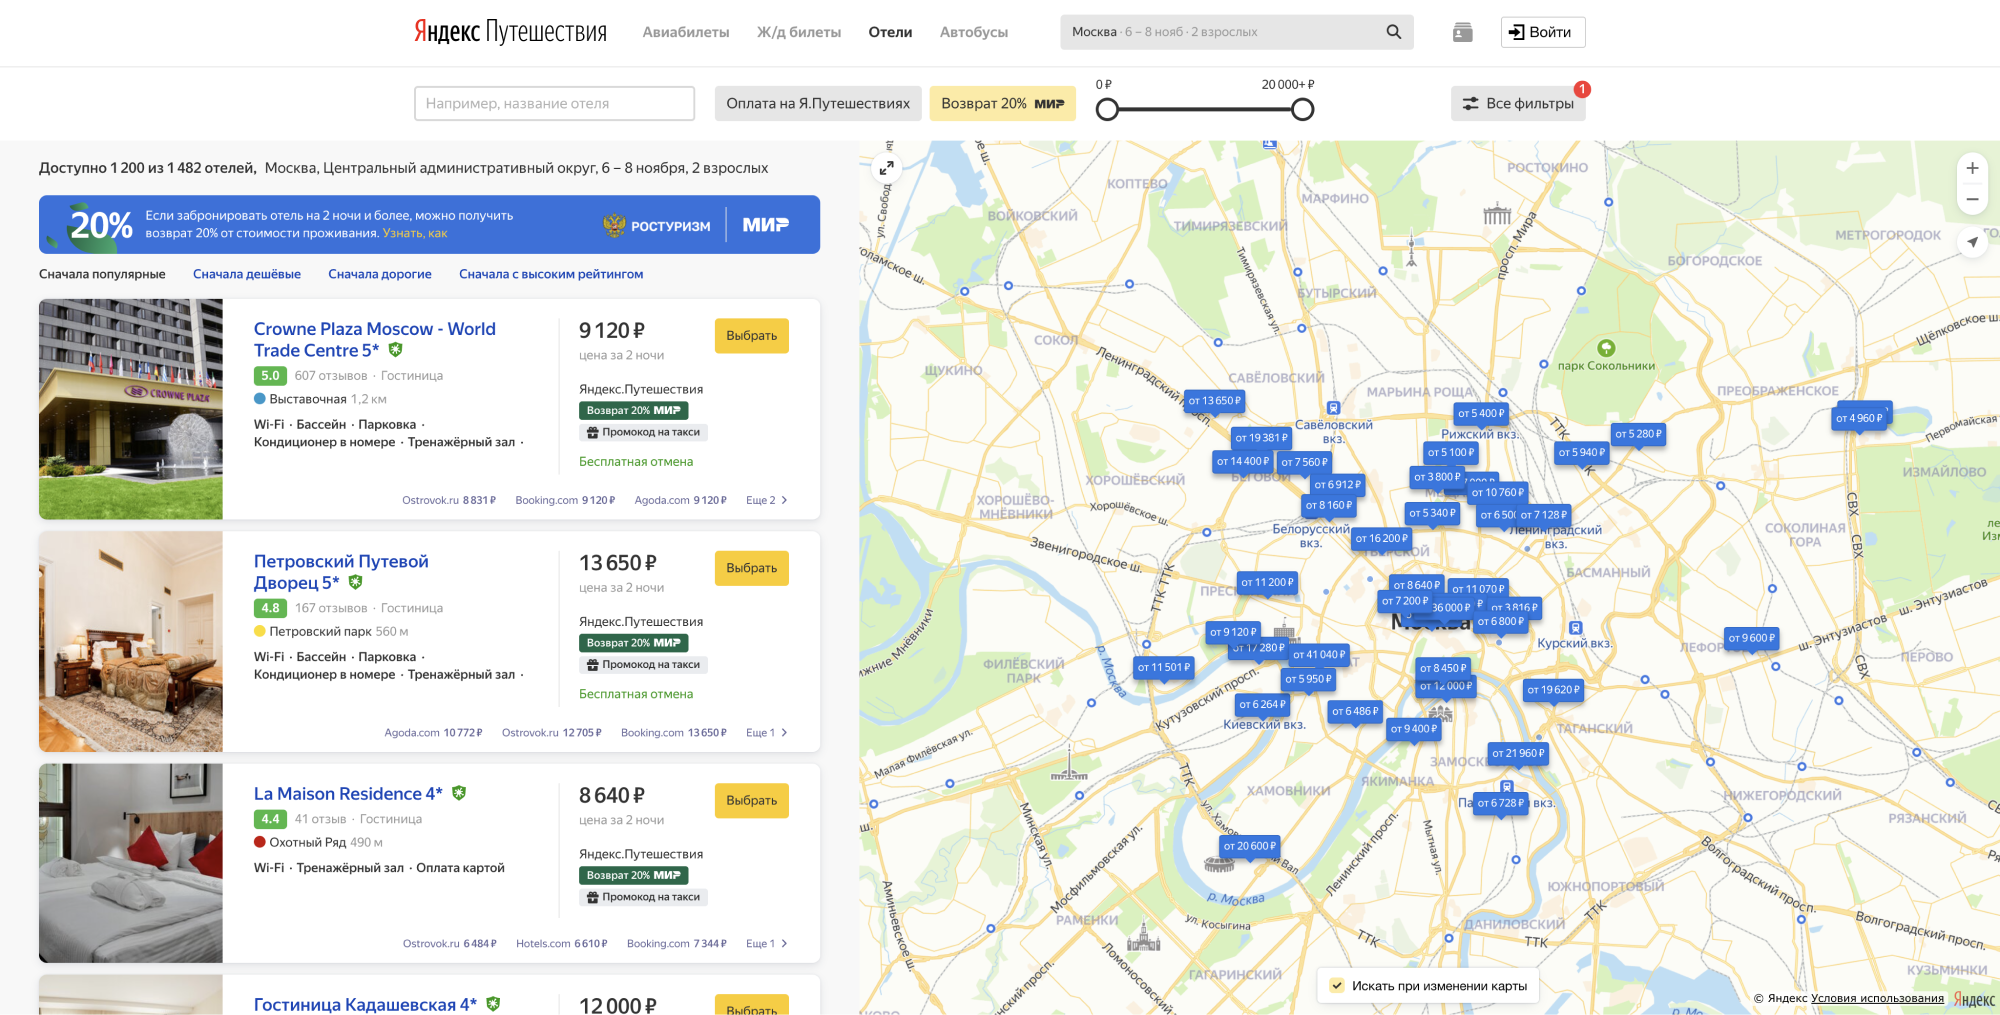This screenshot has height=1015, width=2000.
Task: Click the Войти login button
Action: click(1543, 32)
